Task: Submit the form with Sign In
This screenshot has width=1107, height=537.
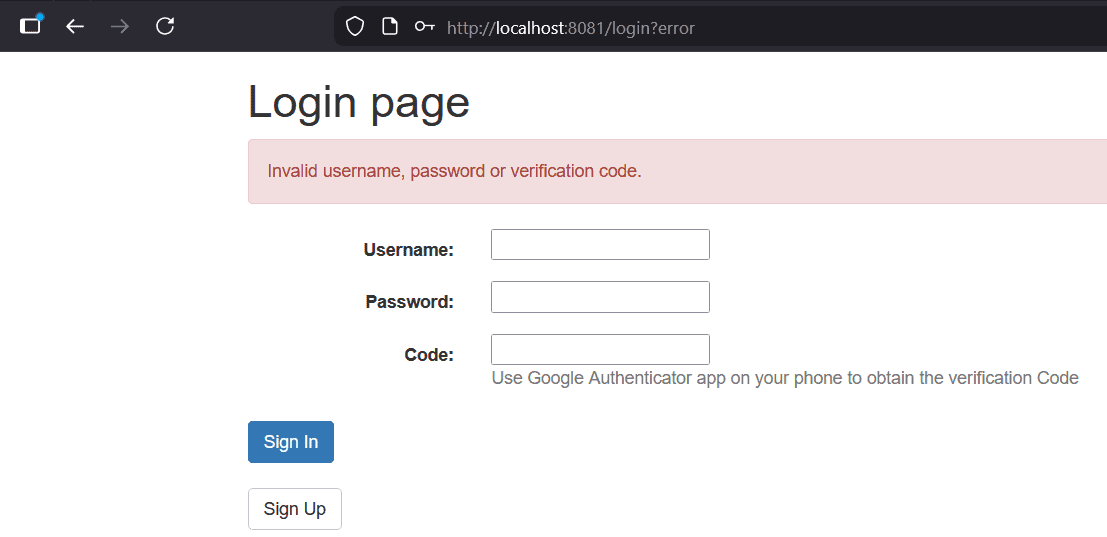Action: [291, 442]
